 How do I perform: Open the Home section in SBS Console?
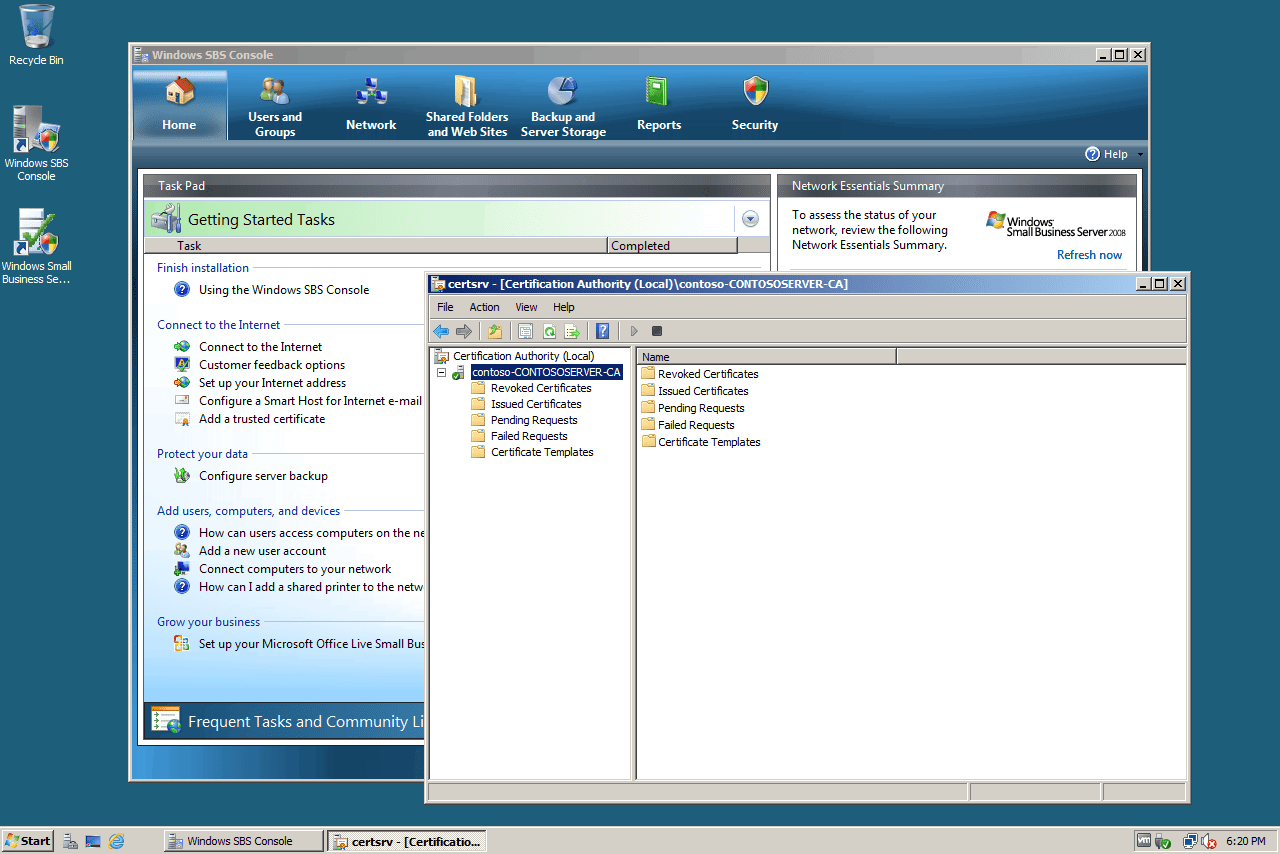[180, 105]
